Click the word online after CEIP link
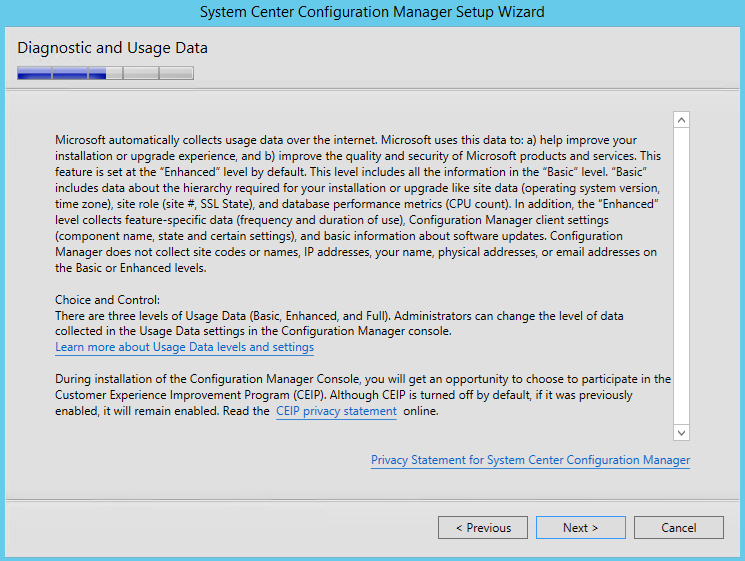 [420, 411]
